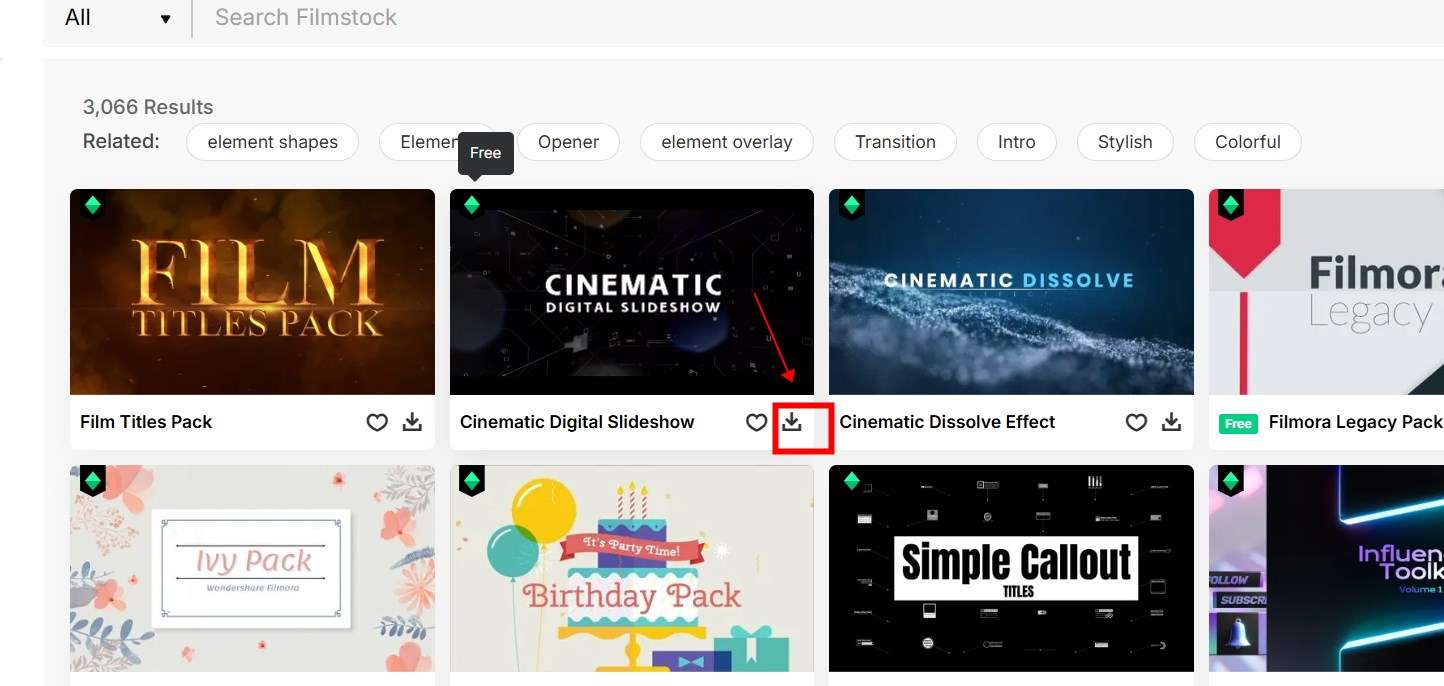Click premium badge on Simple Callout thumbnail
Image resolution: width=1444 pixels, height=686 pixels.
pos(851,481)
